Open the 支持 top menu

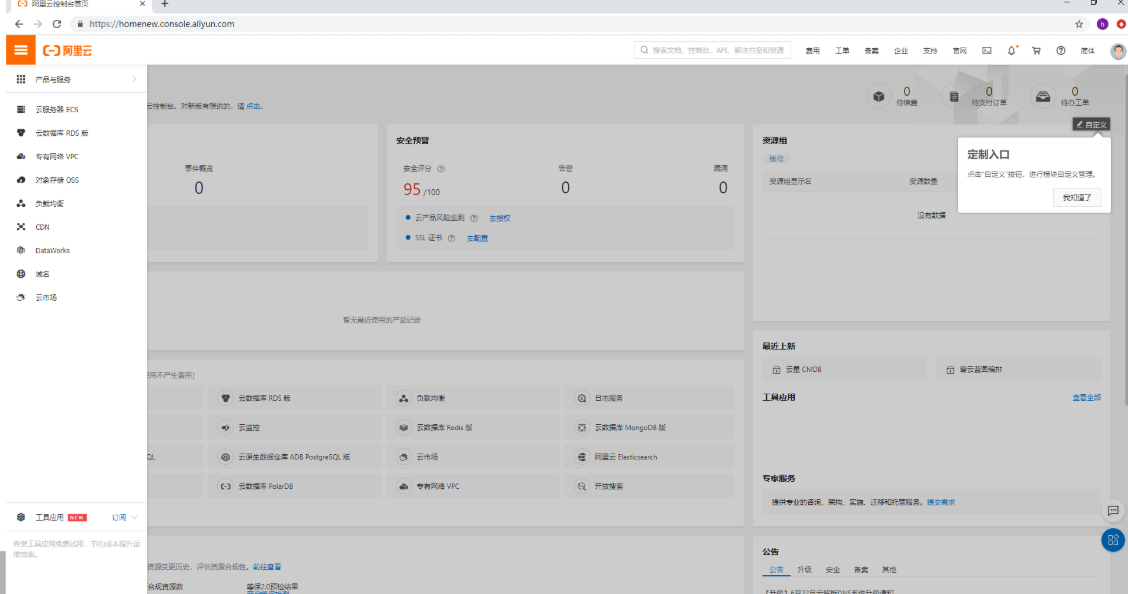point(930,51)
